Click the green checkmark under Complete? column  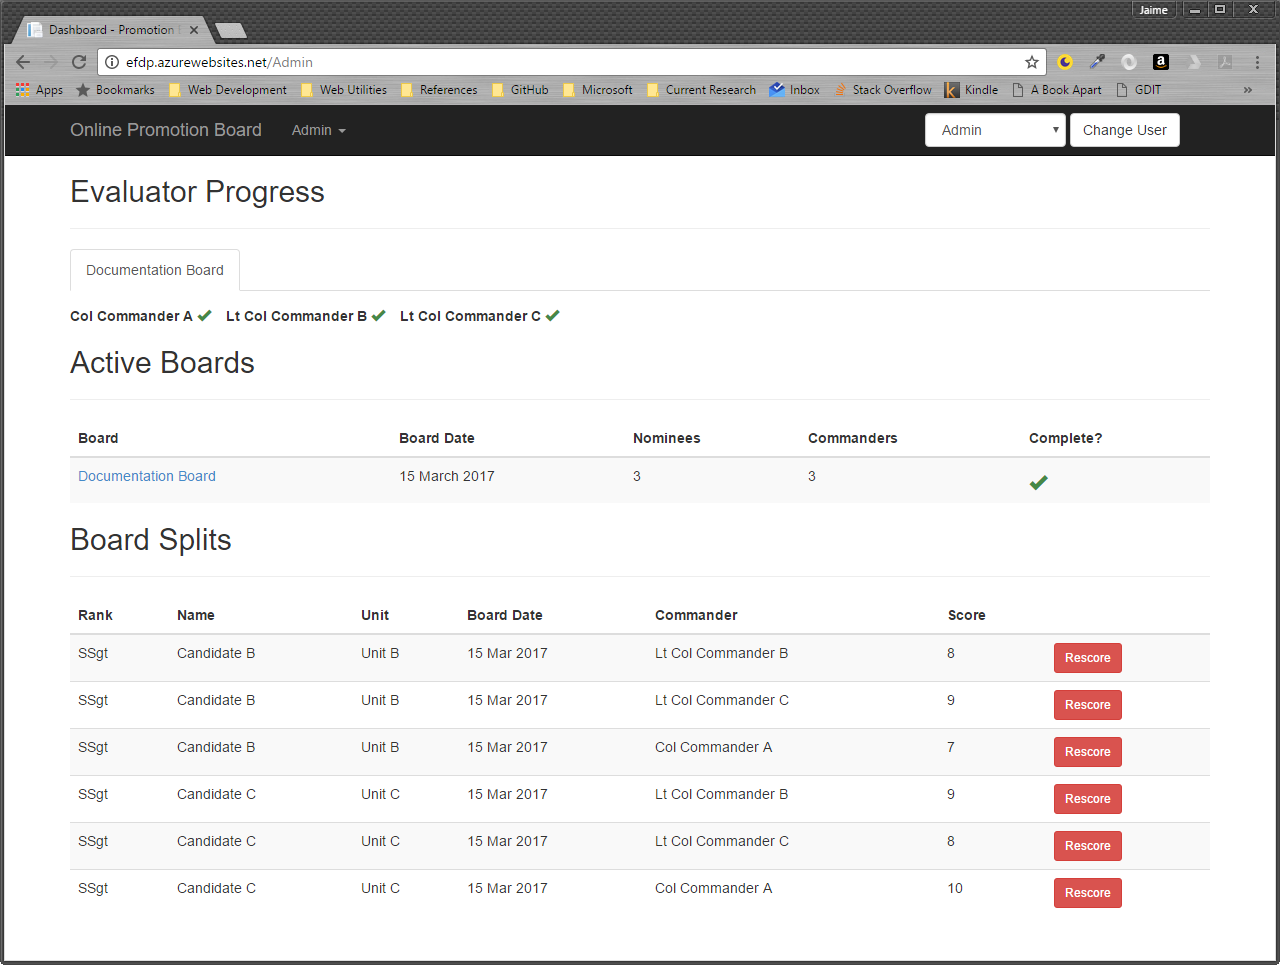point(1038,483)
